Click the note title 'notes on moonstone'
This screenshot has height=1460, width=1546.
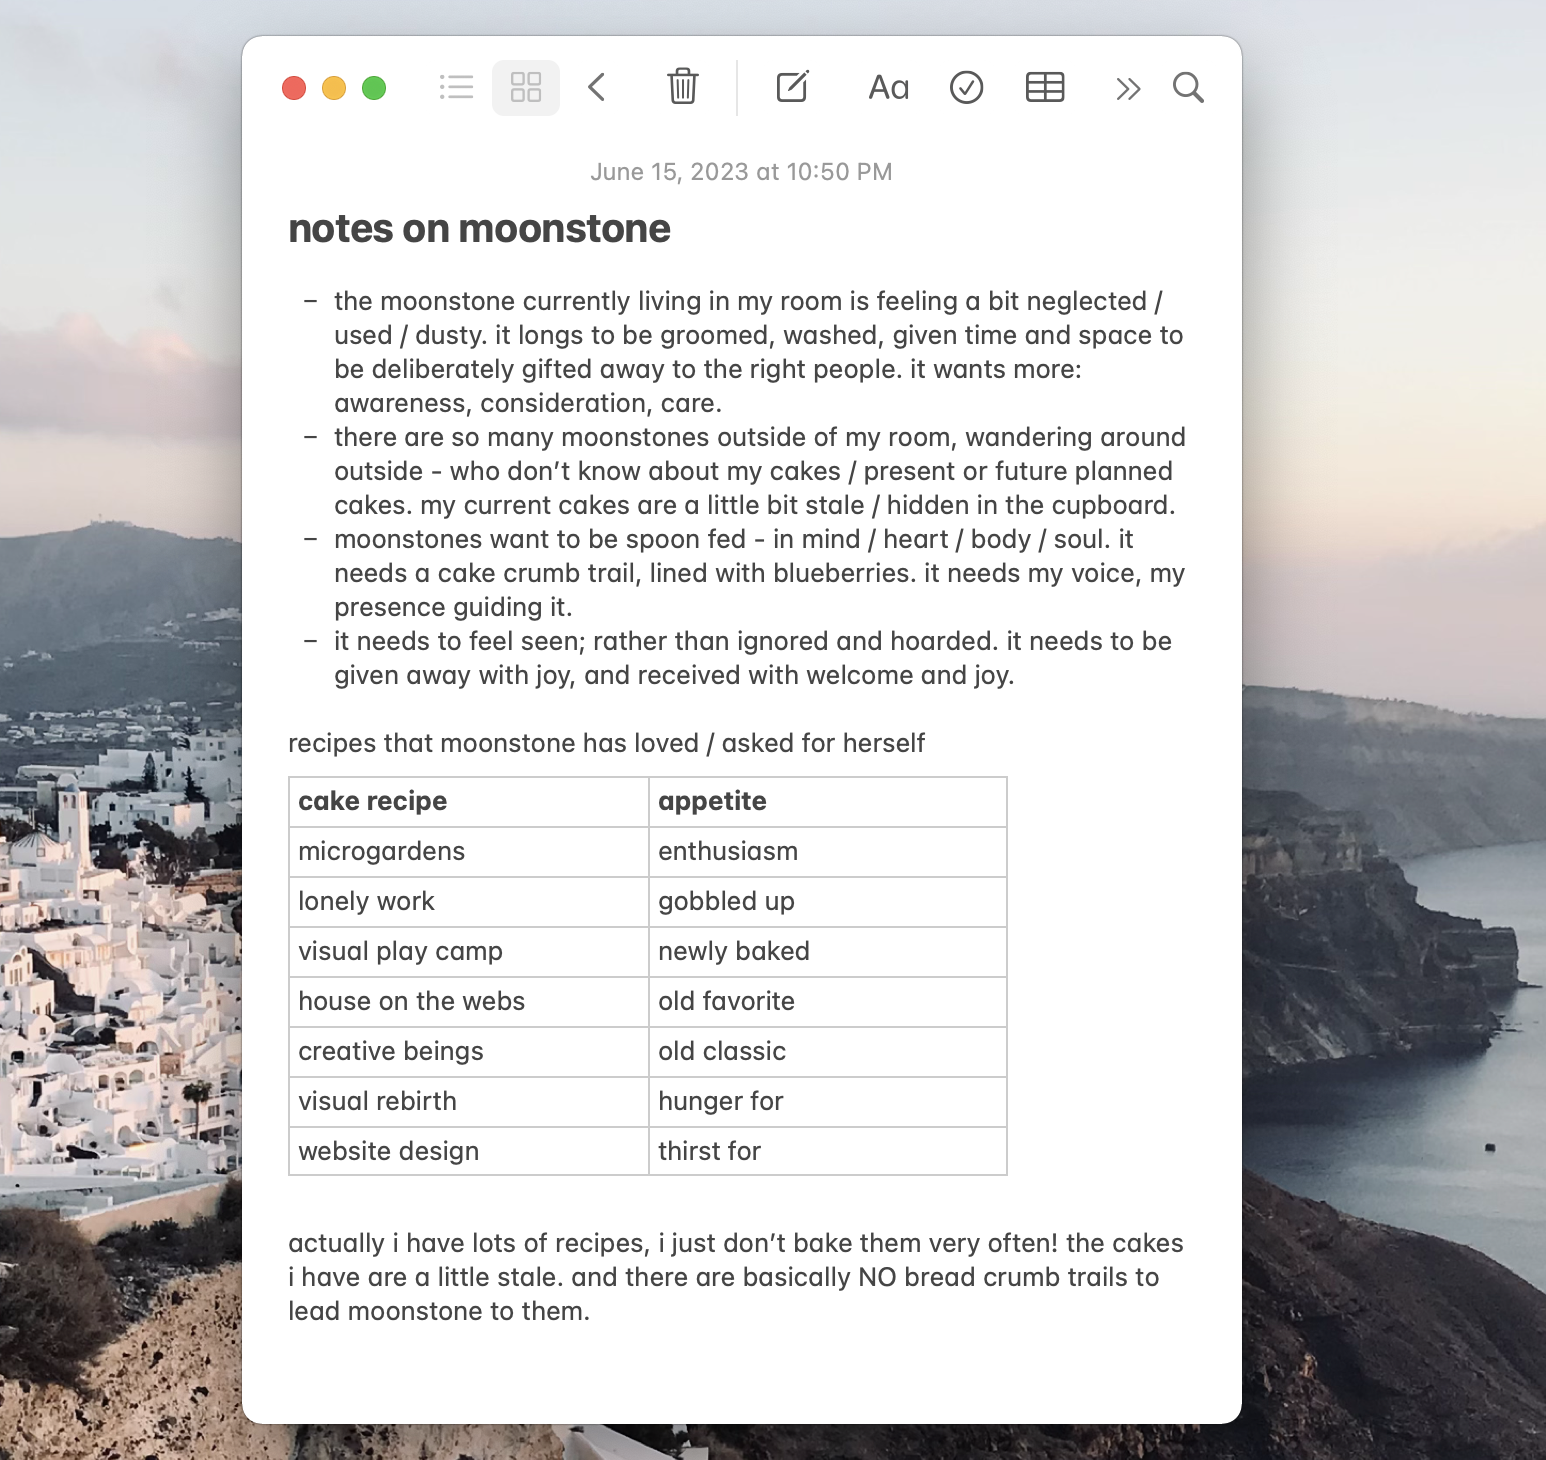point(479,229)
